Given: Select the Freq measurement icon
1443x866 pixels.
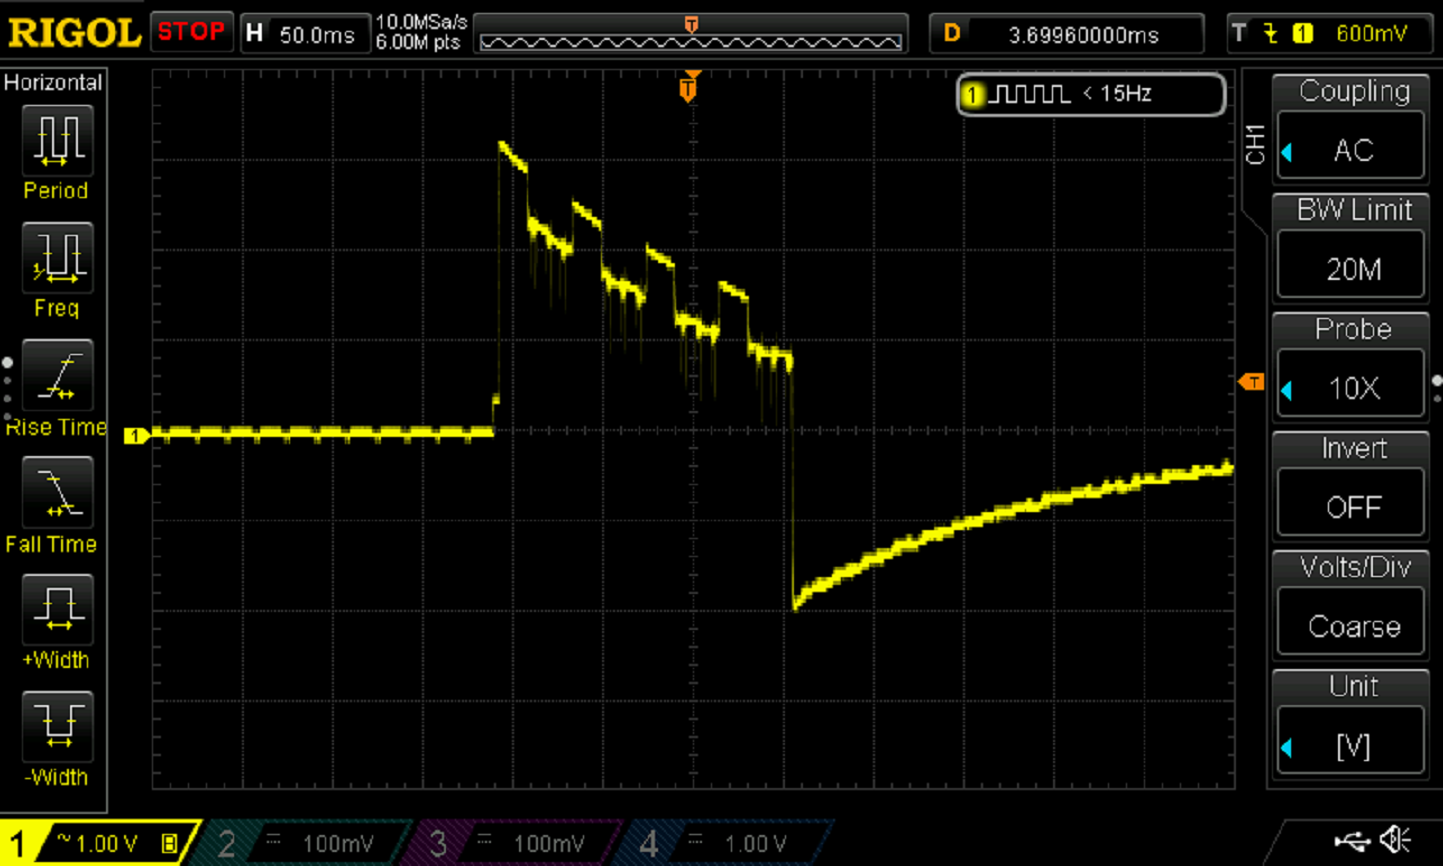Looking at the screenshot, I should coord(57,258).
